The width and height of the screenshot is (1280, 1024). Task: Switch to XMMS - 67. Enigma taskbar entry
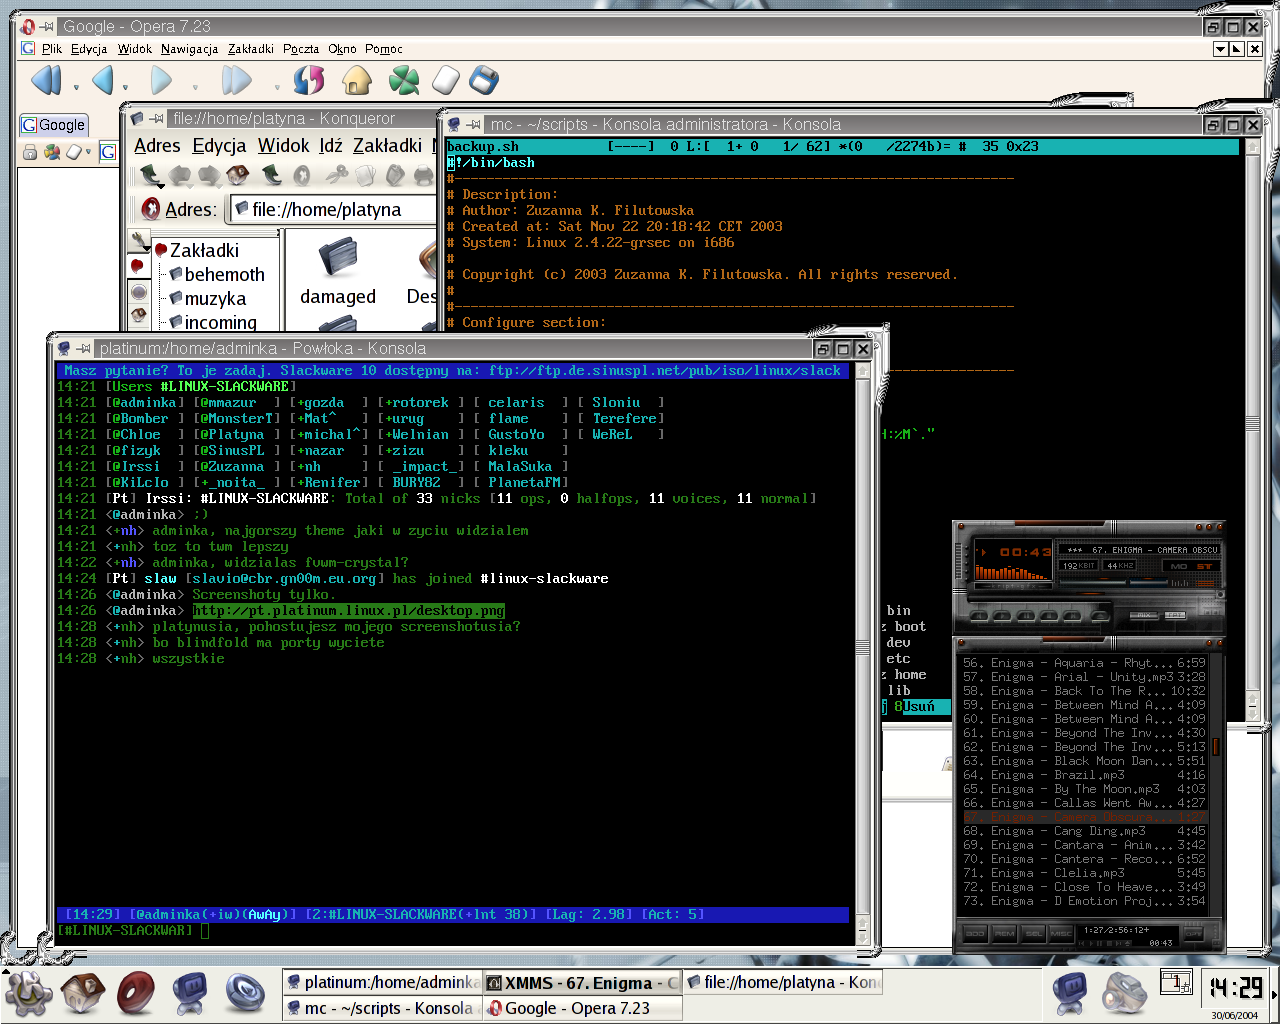582,983
